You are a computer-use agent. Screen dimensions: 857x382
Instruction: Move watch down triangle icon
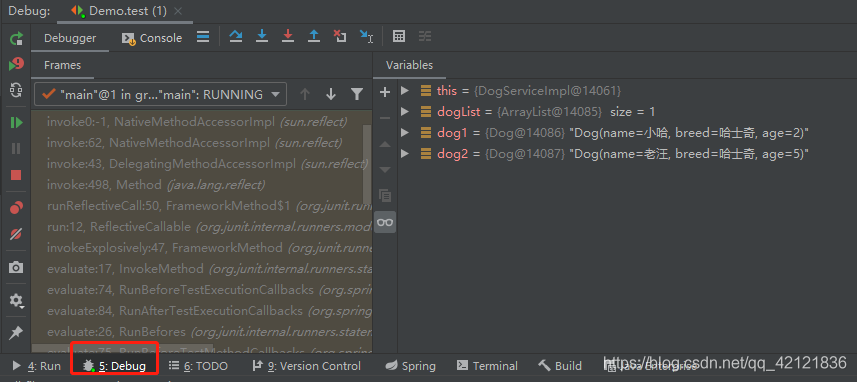[x=385, y=169]
